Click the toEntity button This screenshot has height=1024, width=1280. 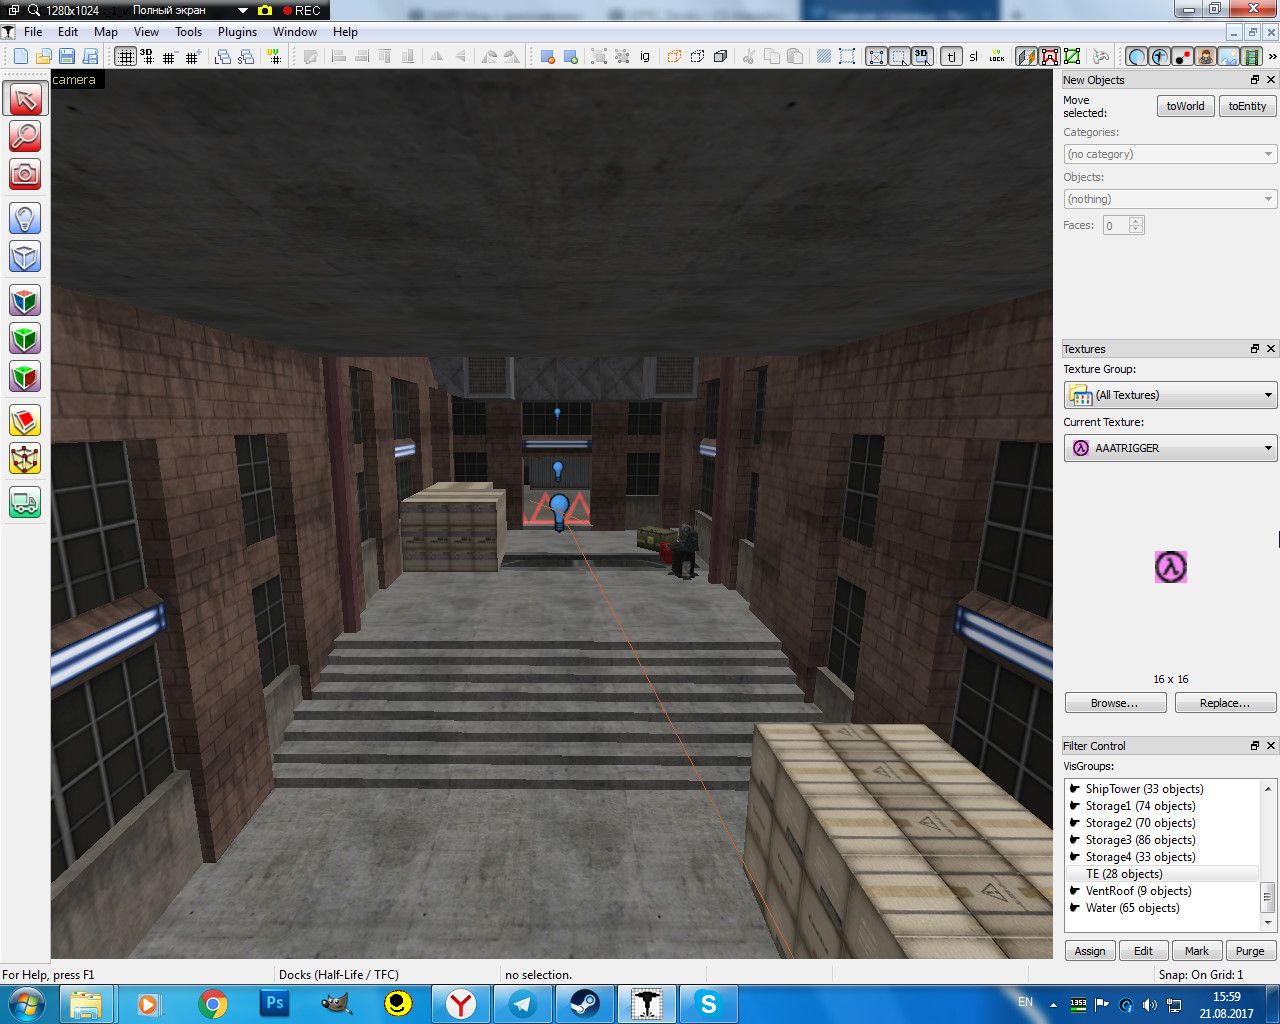pos(1247,106)
